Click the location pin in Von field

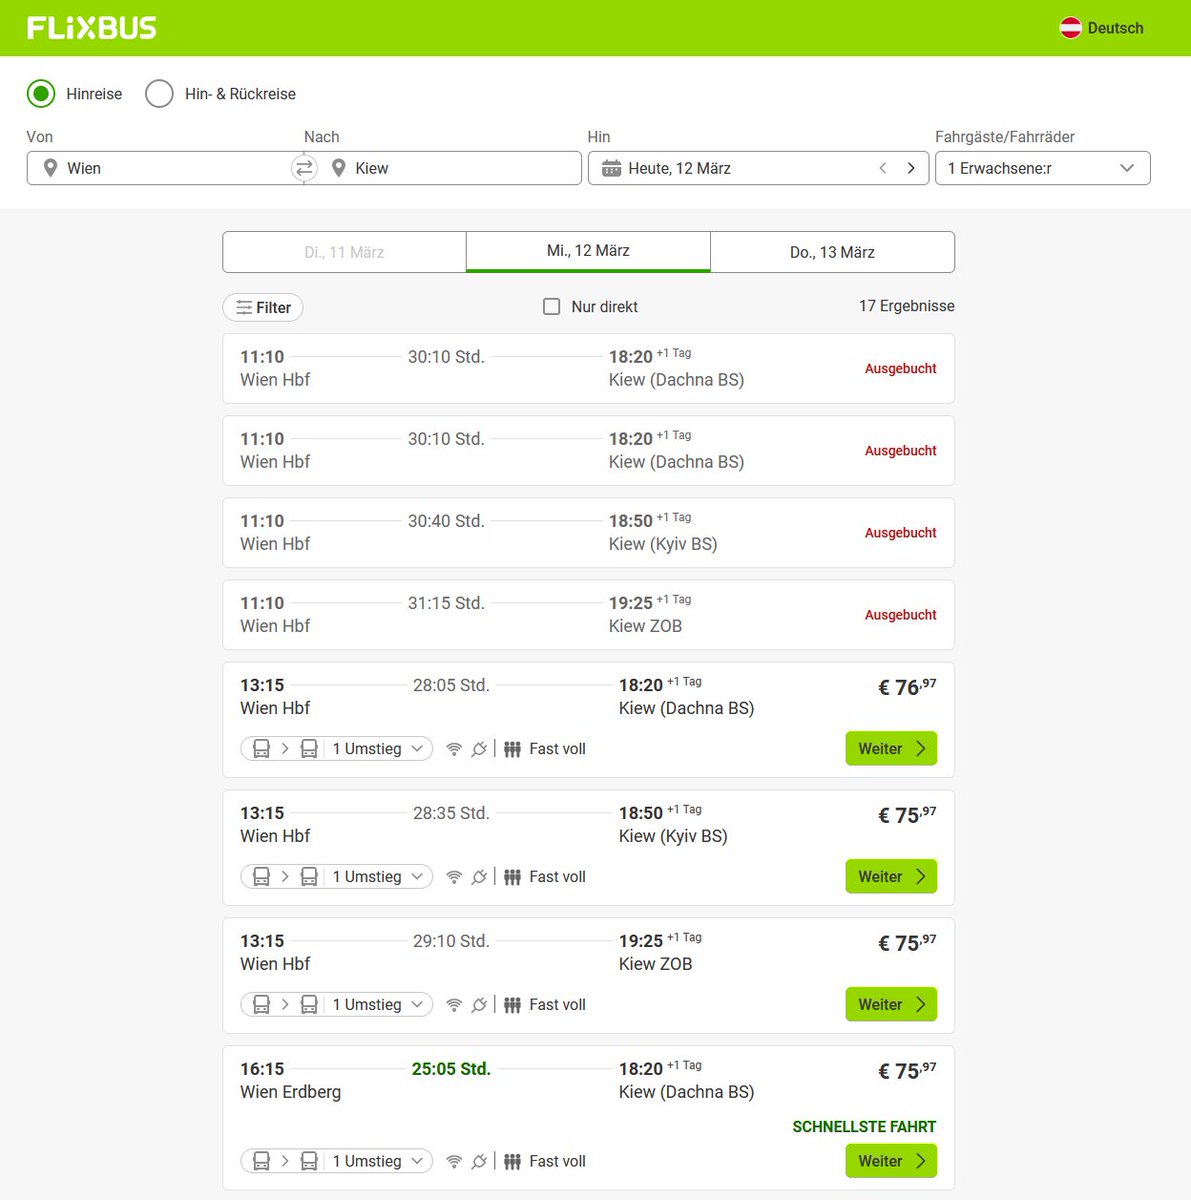[x=50, y=168]
